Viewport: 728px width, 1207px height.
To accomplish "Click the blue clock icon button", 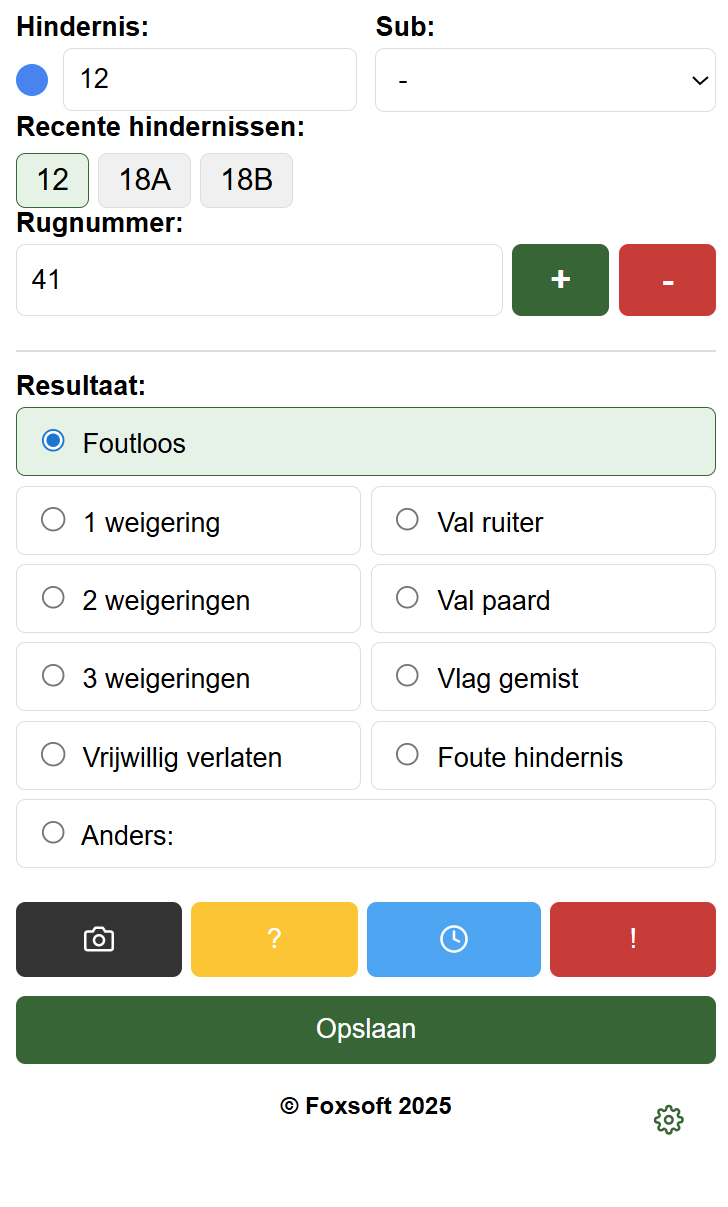I will 454,939.
